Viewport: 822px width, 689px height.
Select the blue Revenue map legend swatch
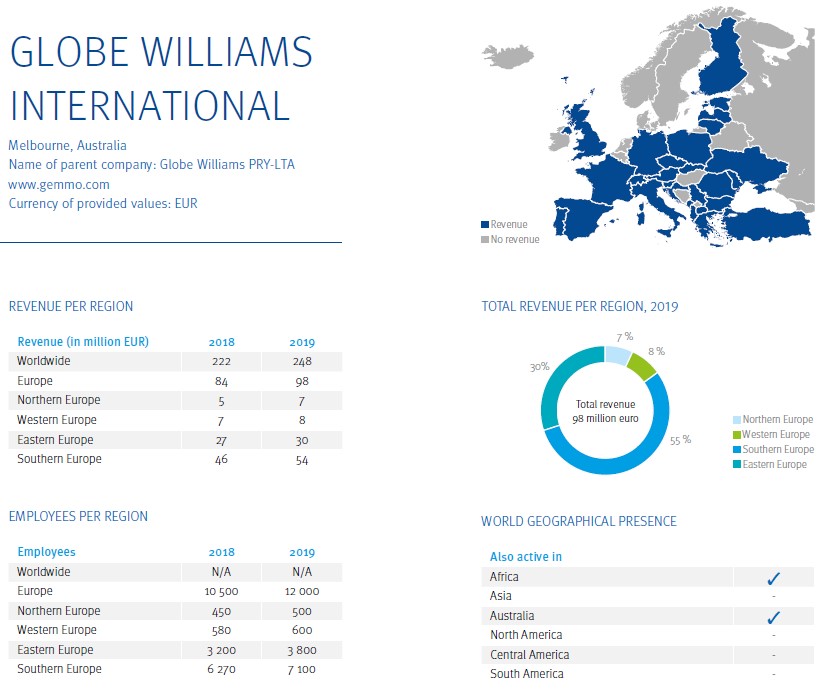pos(485,225)
